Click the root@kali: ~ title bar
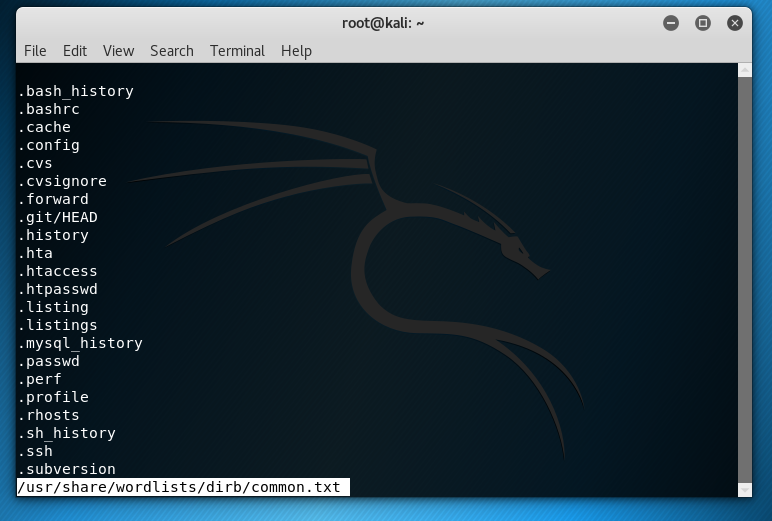Image resolution: width=772 pixels, height=521 pixels. 383,23
